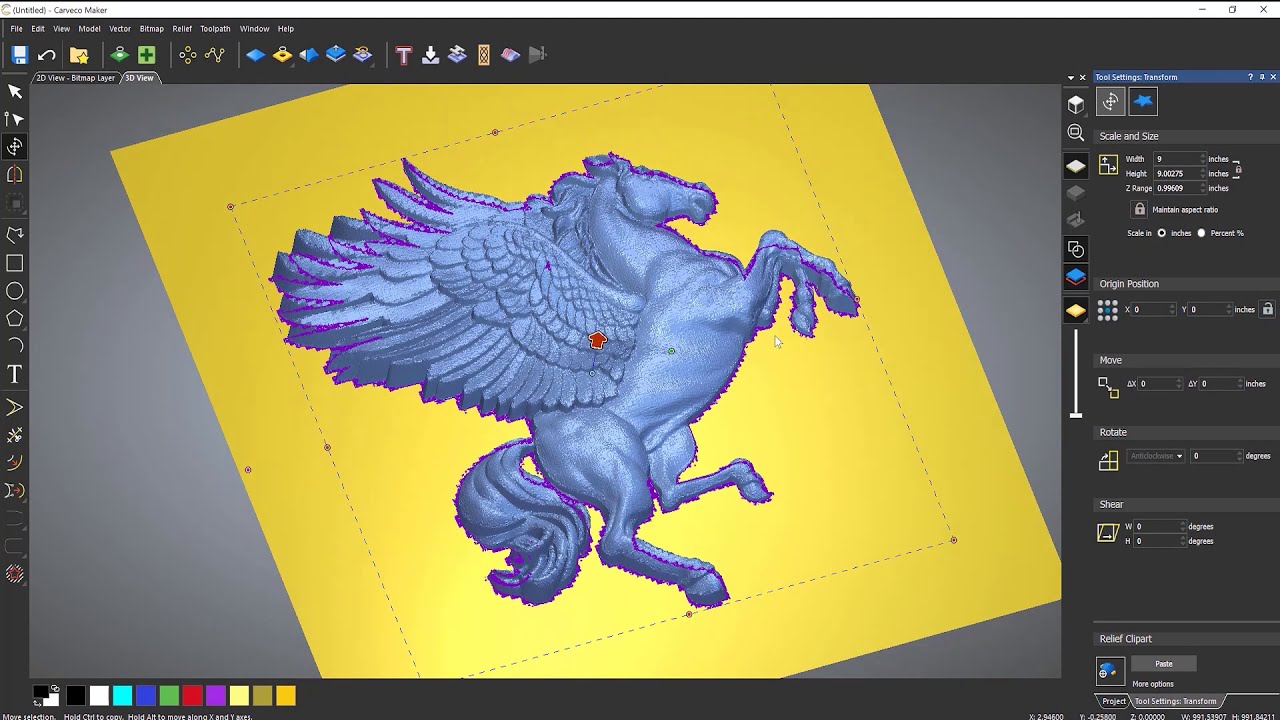Click the Height value spinner arrows
Viewport: 1280px width, 720px height.
(1203, 173)
